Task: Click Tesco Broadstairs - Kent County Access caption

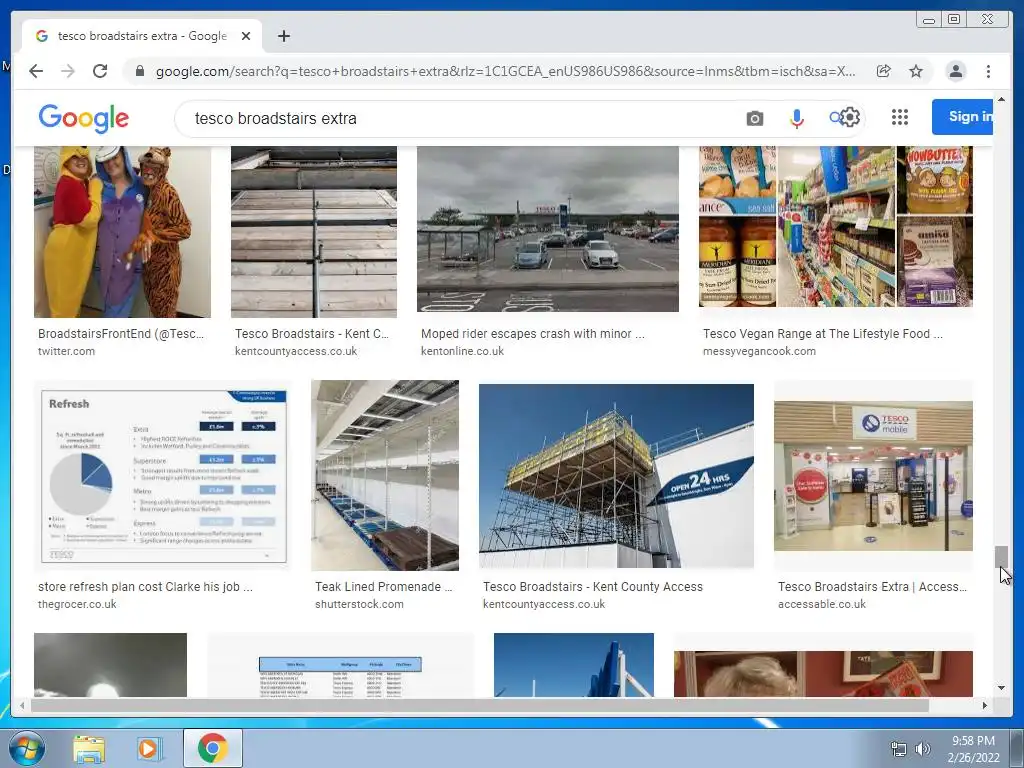Action: (593, 586)
